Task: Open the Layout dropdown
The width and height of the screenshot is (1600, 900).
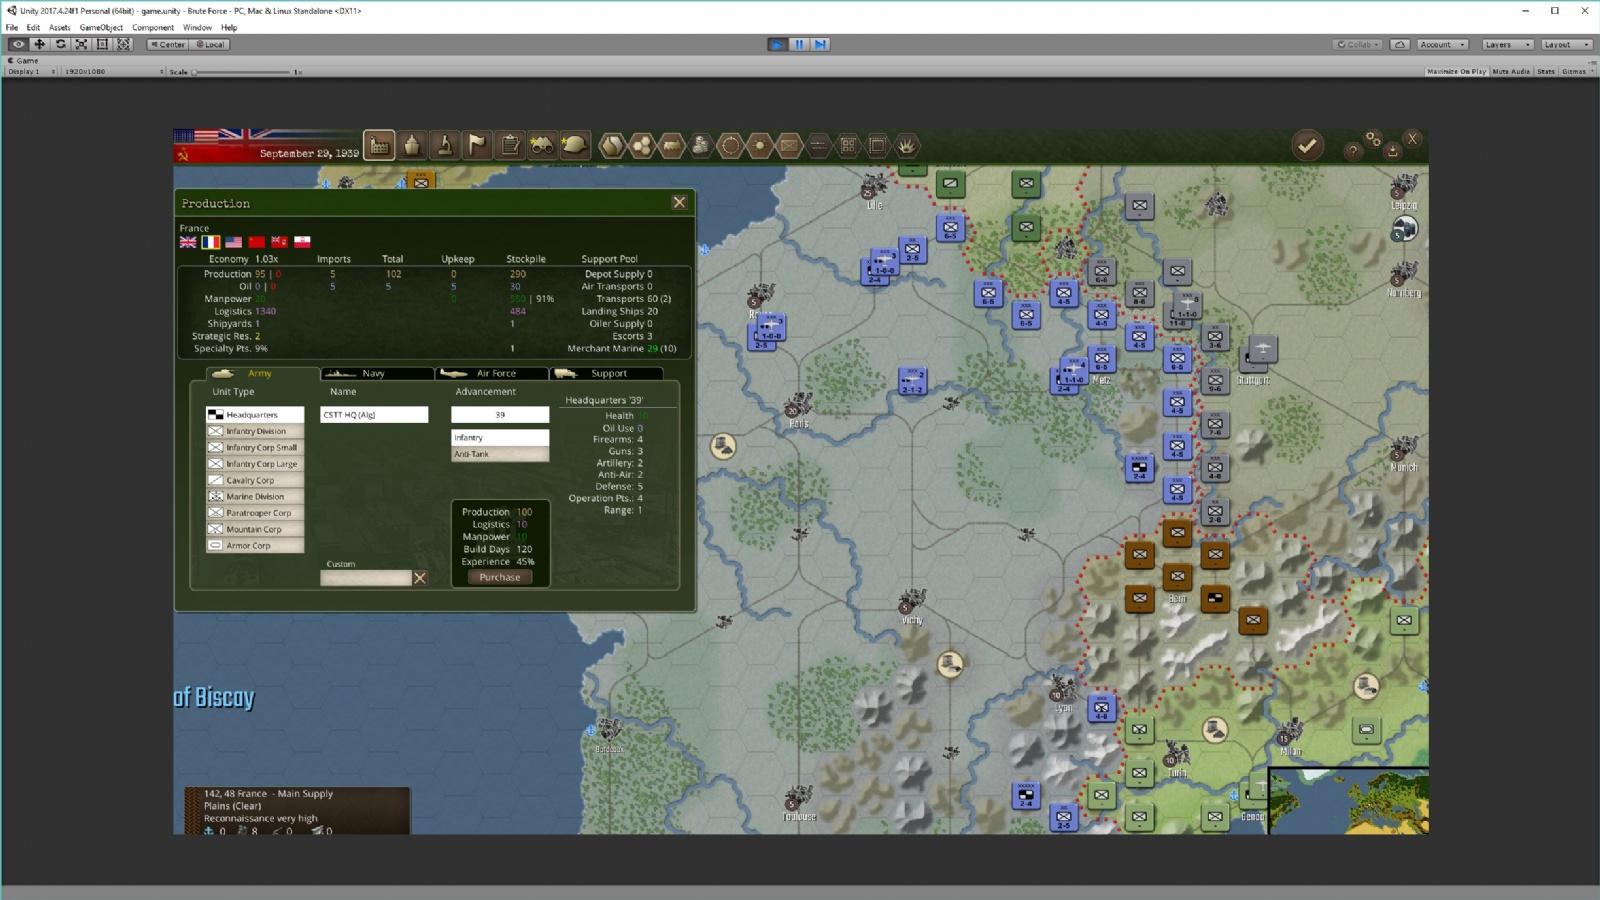Action: 1563,44
